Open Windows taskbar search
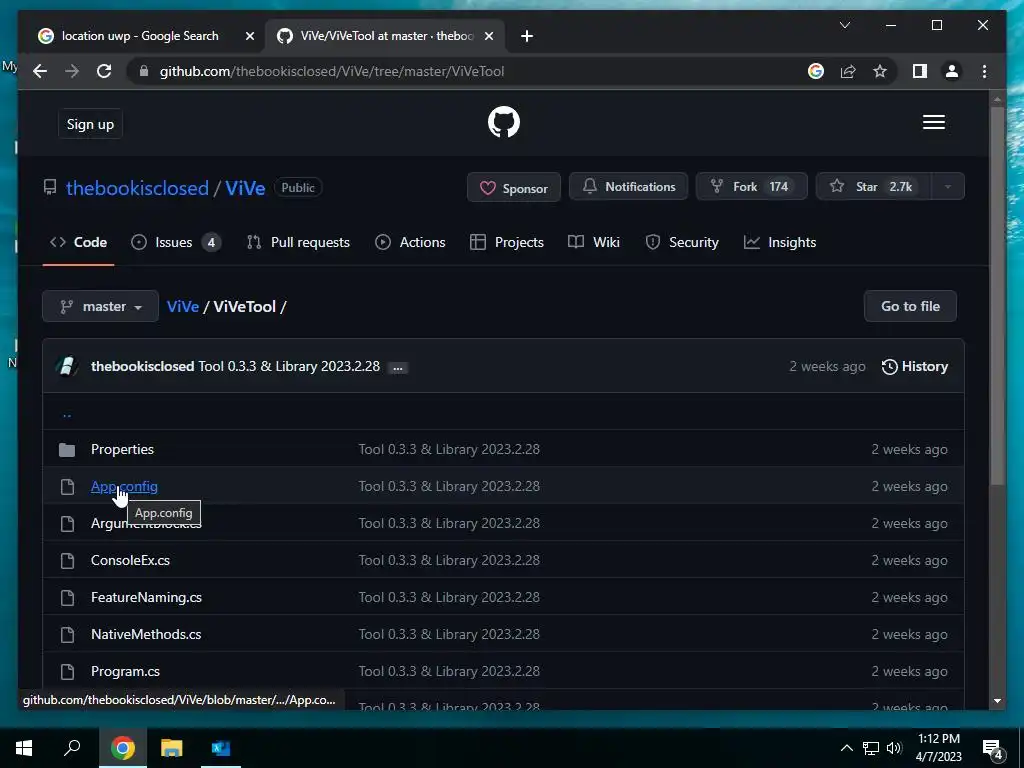Image resolution: width=1024 pixels, height=768 pixels. tap(72, 748)
